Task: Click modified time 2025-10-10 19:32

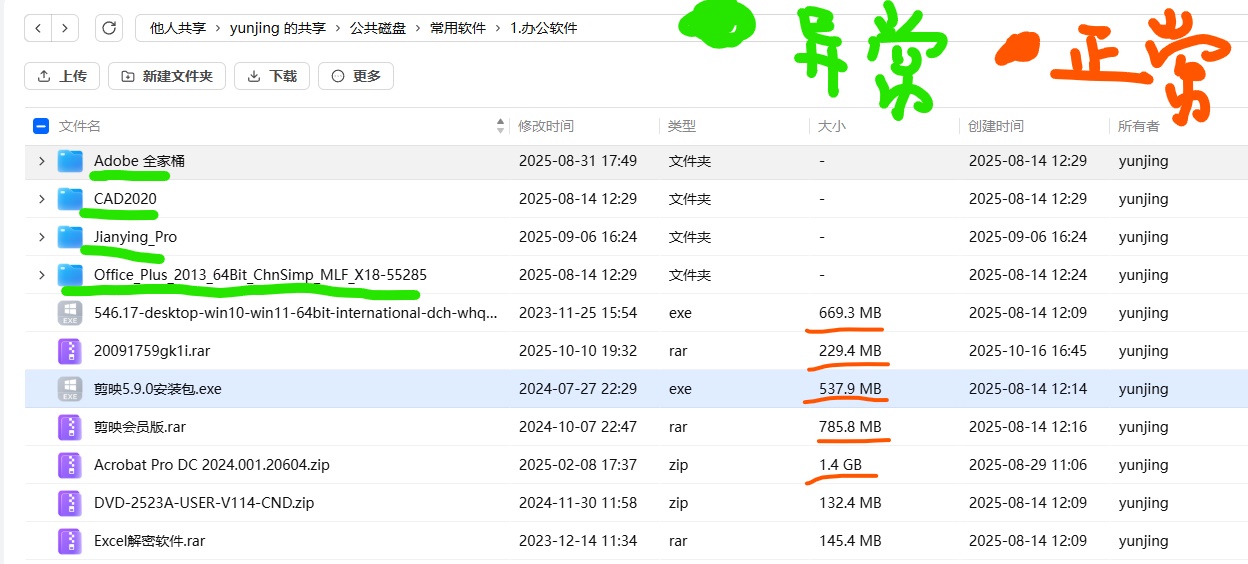Action: [578, 351]
